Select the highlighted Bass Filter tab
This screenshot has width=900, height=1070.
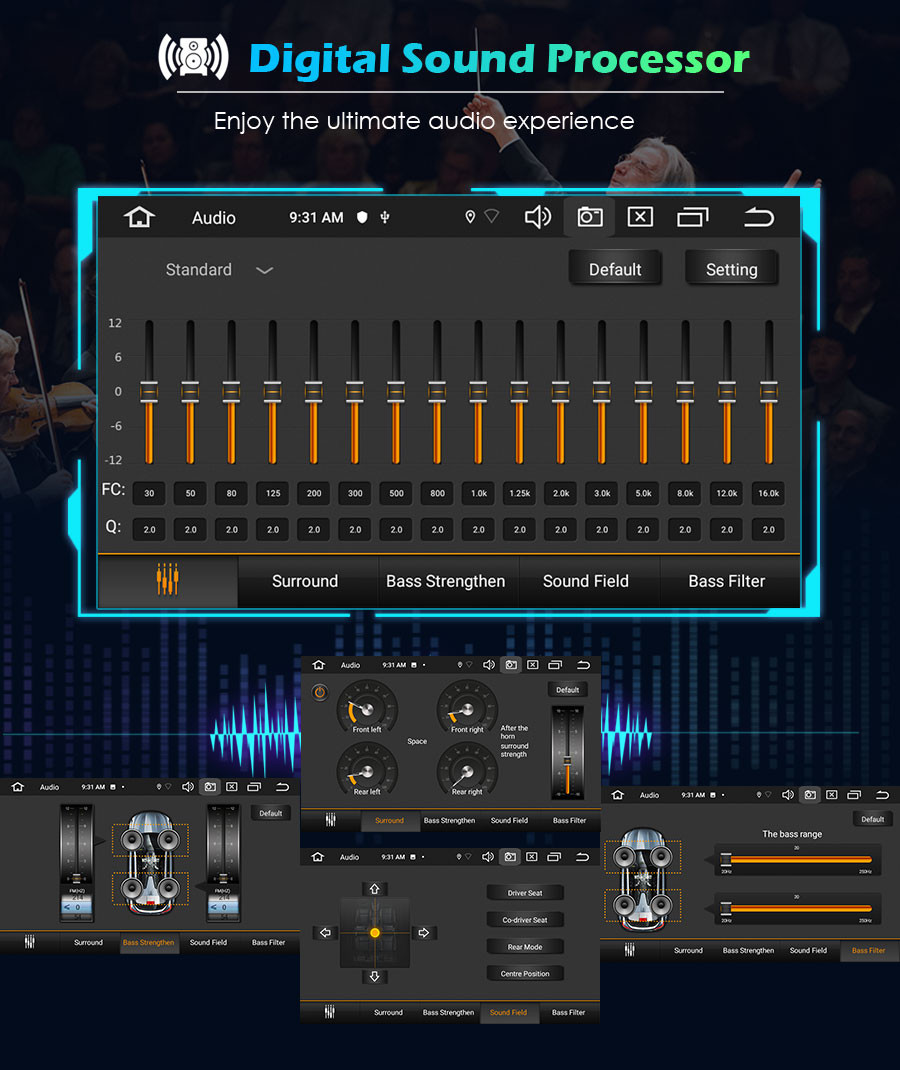[869, 950]
